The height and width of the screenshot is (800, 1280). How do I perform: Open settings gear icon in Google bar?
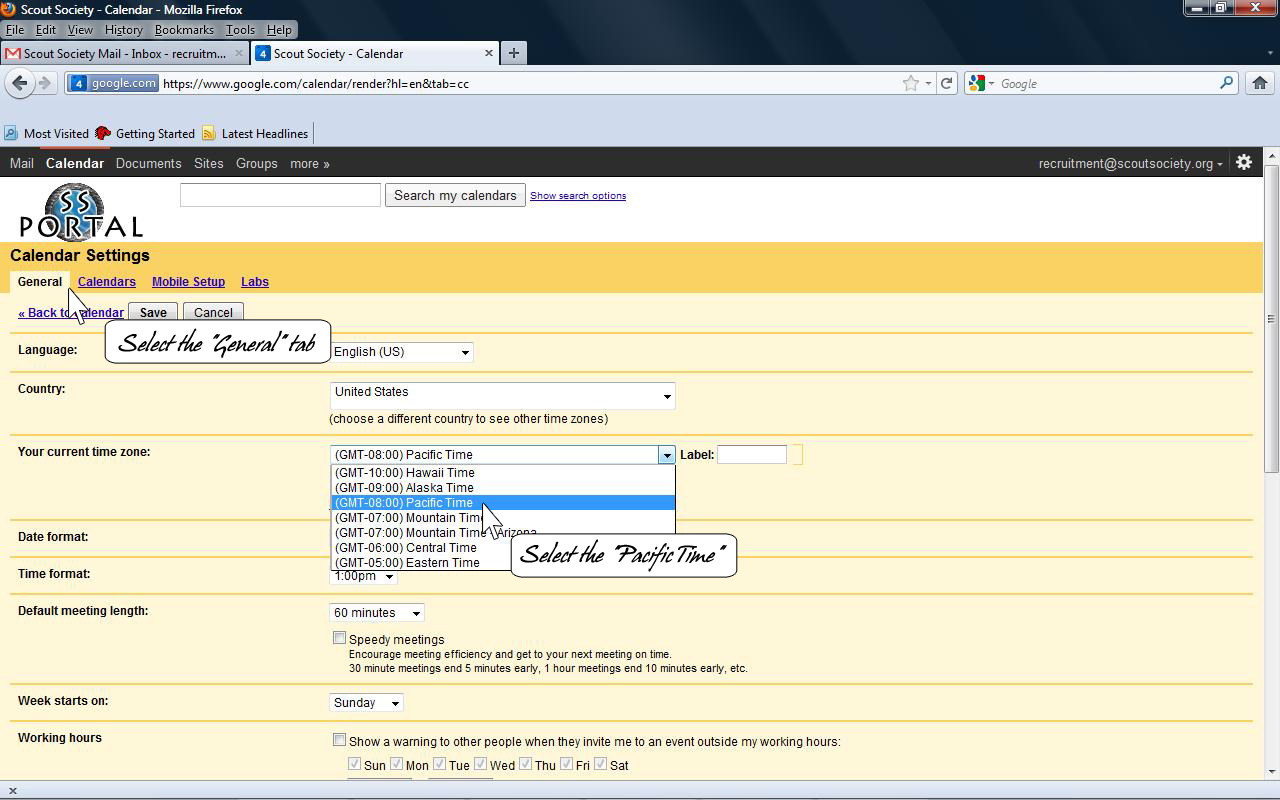point(1244,162)
